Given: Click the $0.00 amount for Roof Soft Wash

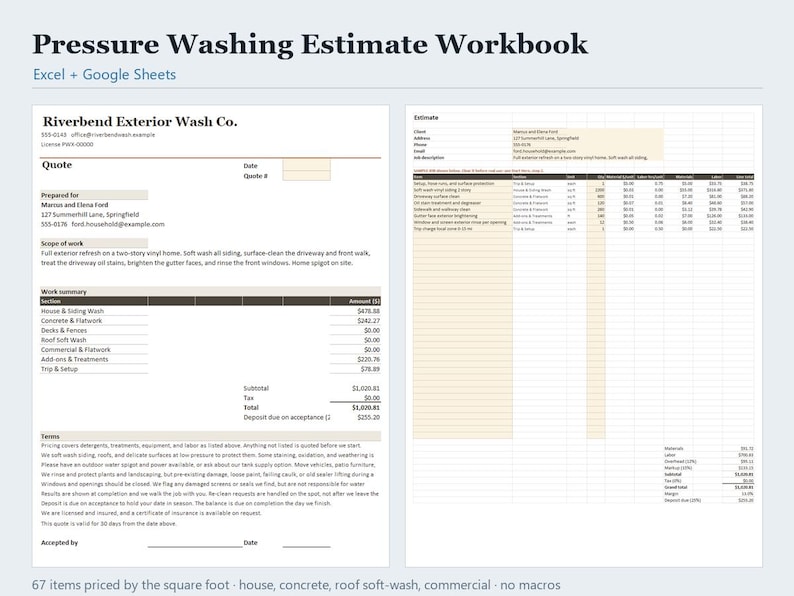Looking at the screenshot, I should pos(372,340).
